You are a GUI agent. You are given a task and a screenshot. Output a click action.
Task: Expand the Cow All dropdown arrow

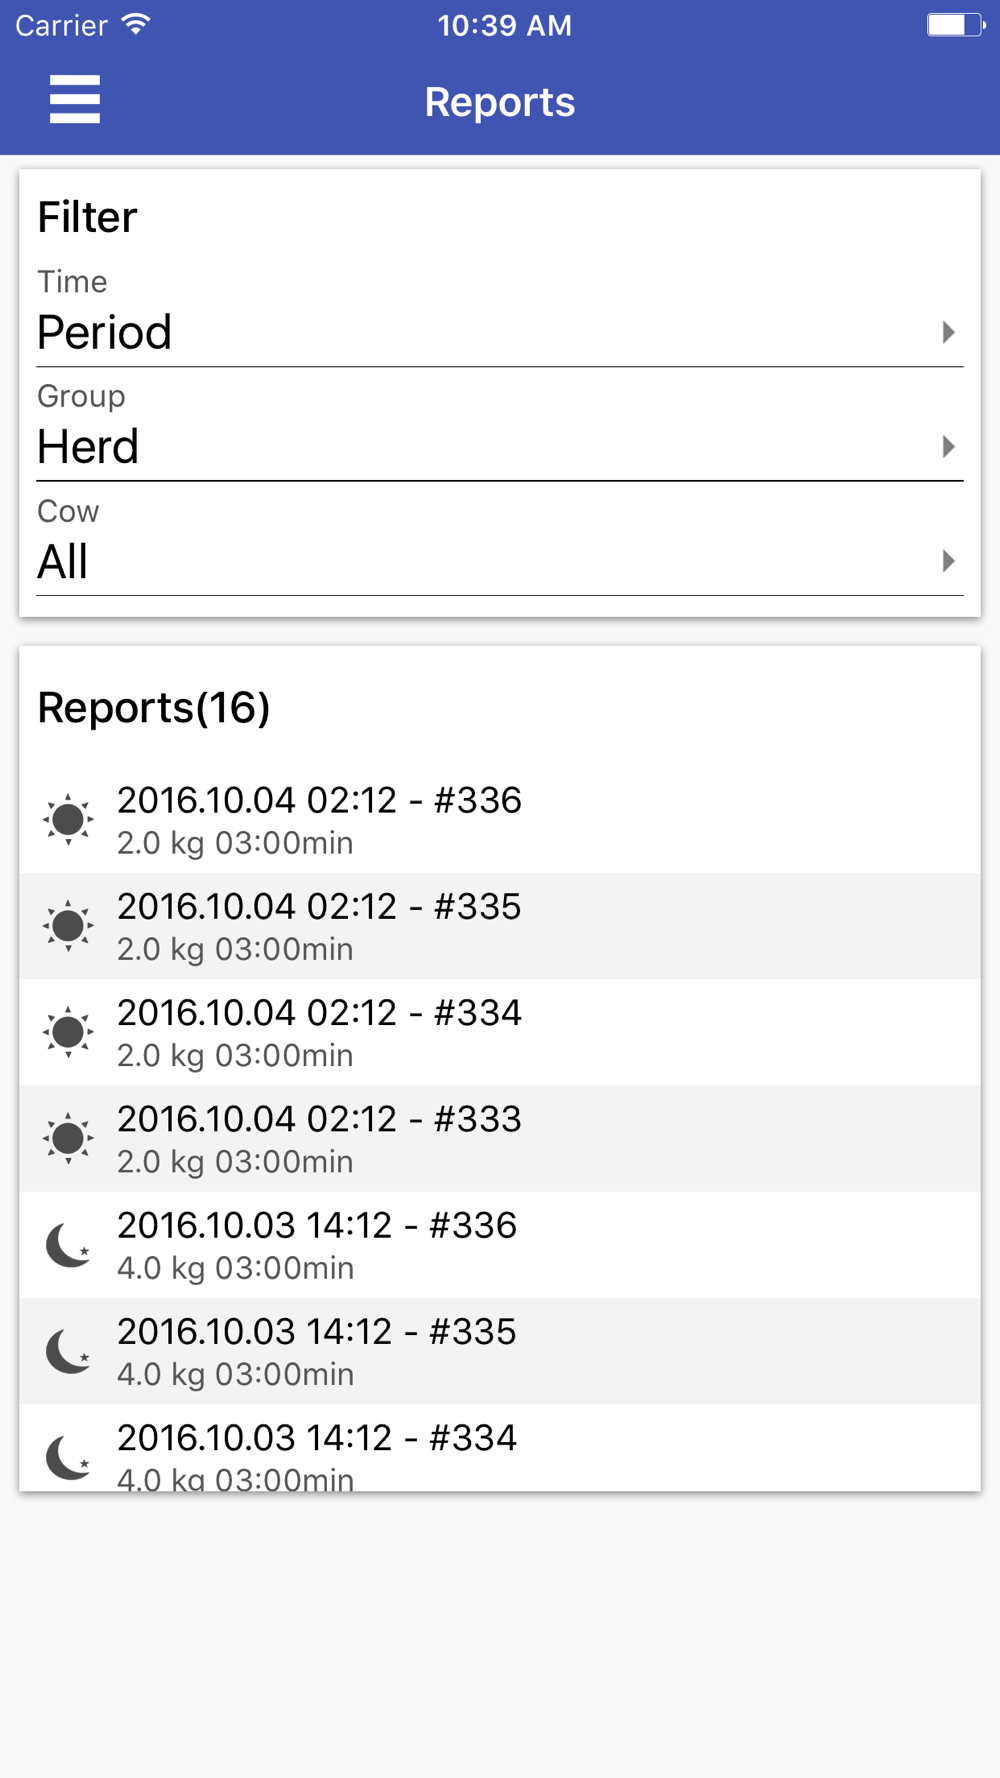(x=948, y=561)
